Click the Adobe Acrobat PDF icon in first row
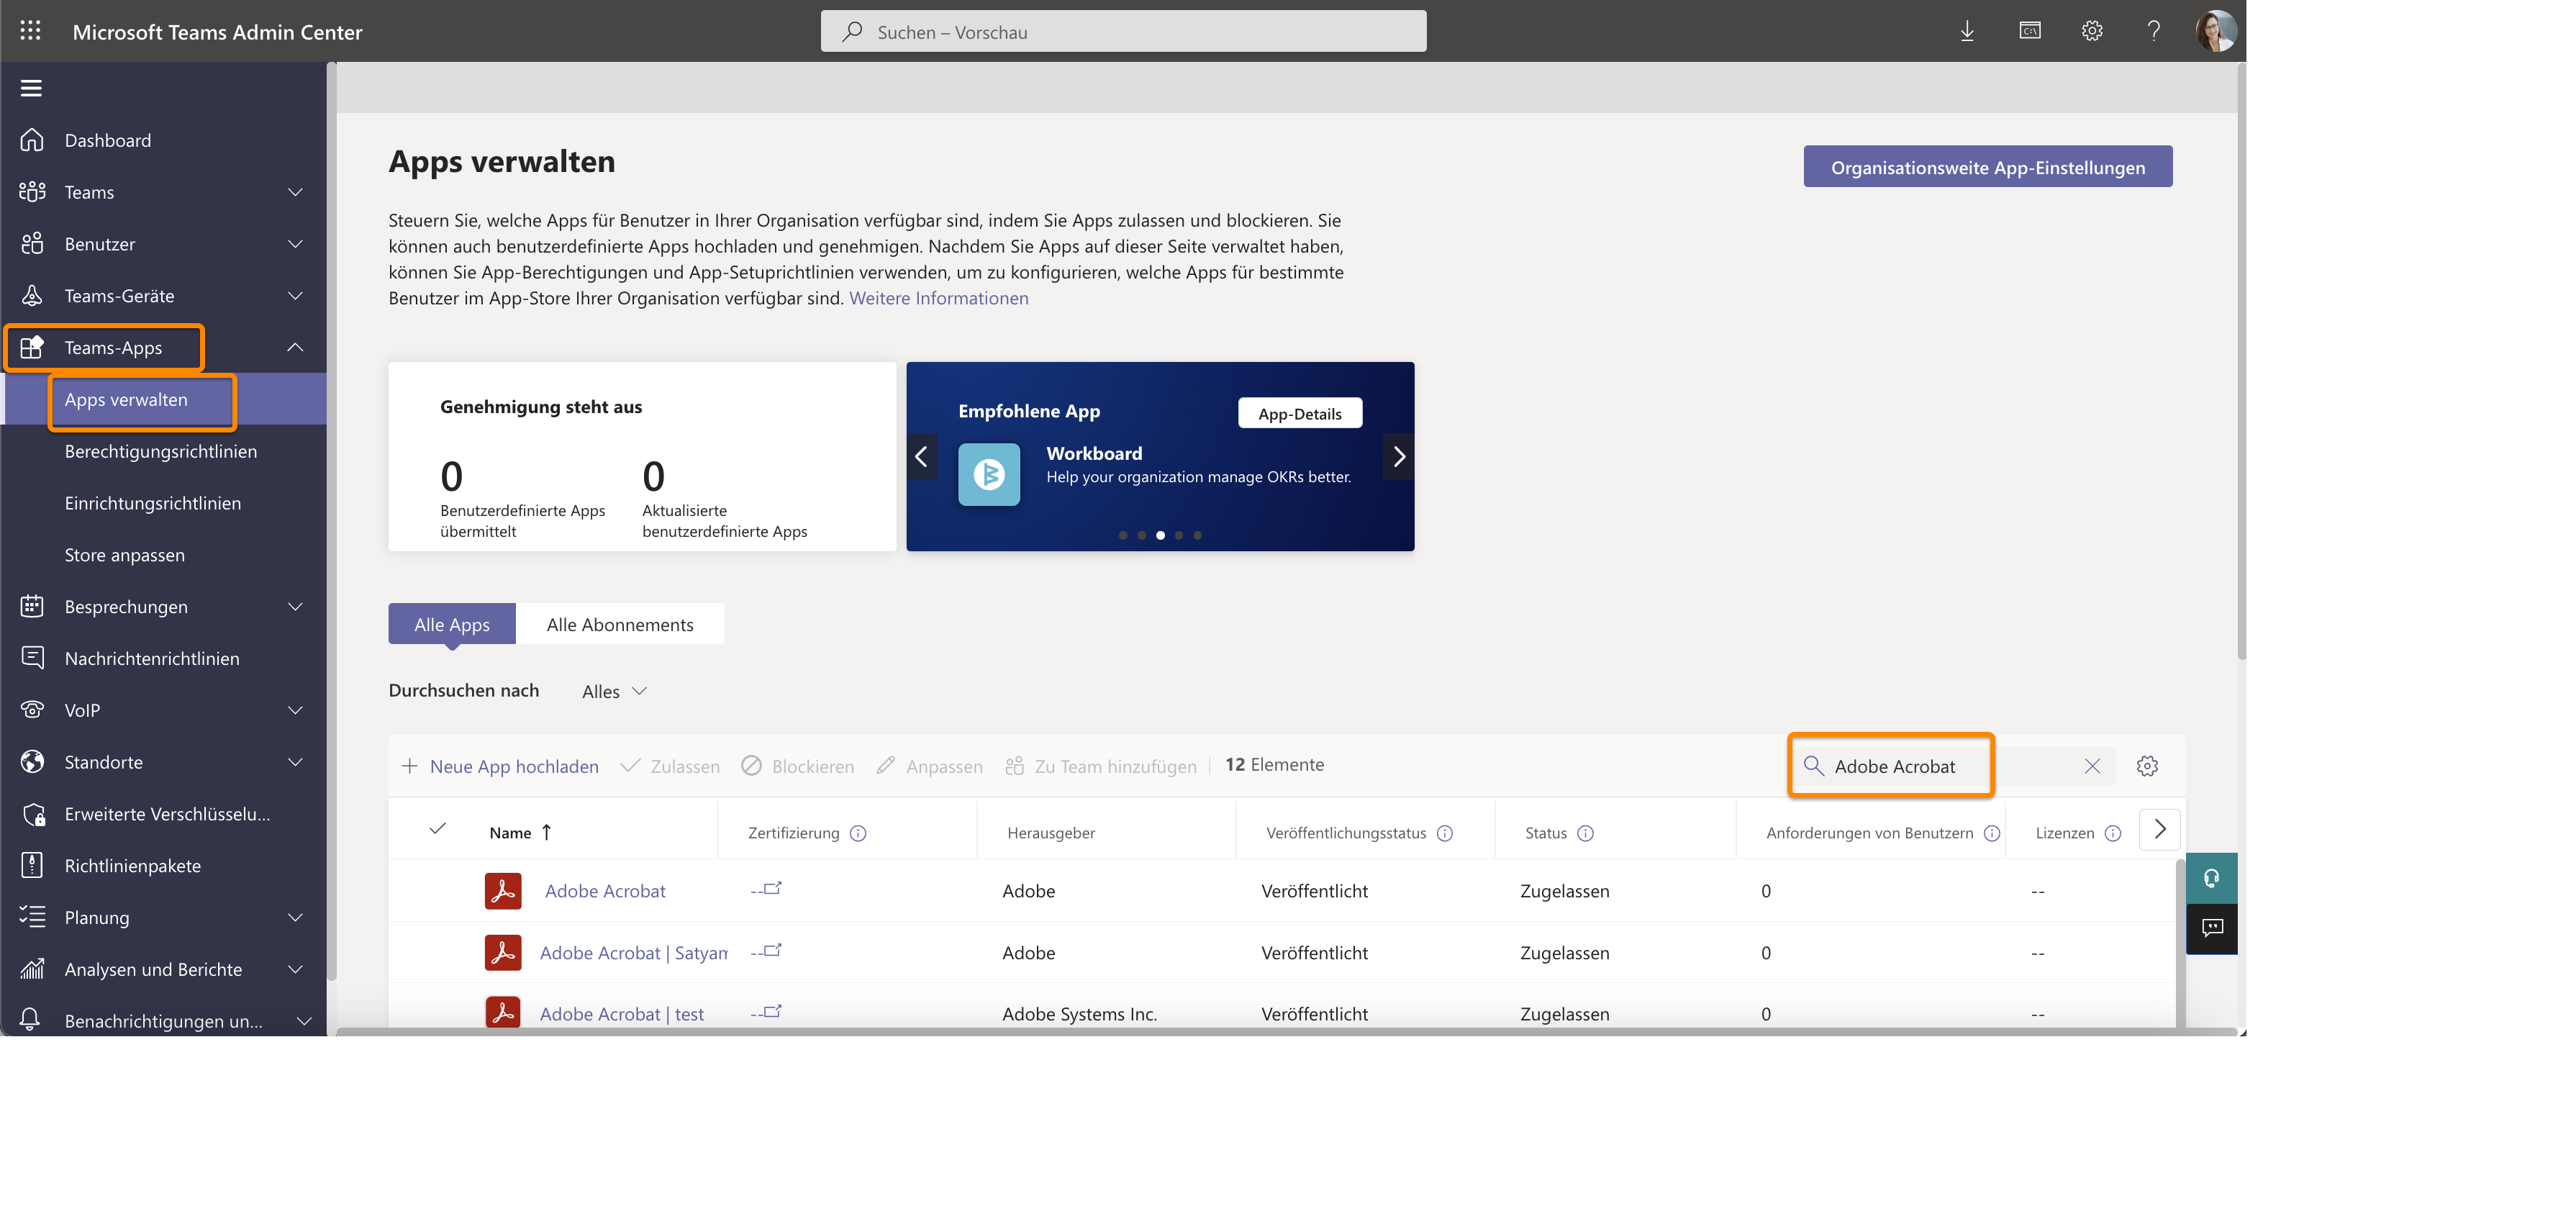This screenshot has width=2576, height=1232. [504, 890]
